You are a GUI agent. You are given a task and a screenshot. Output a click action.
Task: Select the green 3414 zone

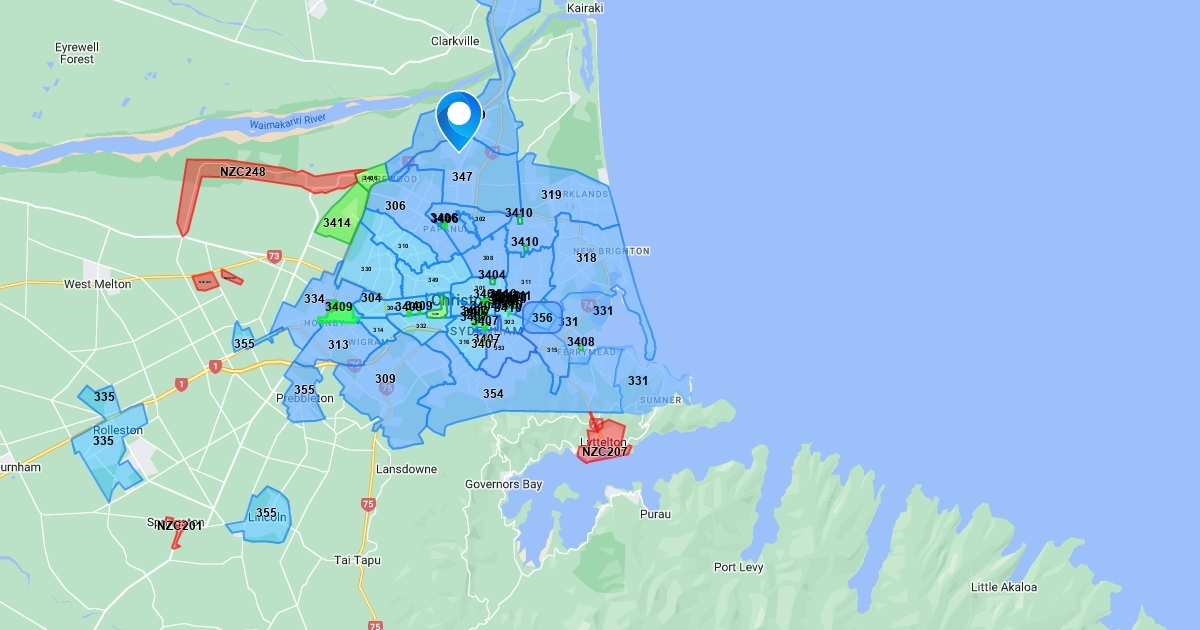(x=337, y=223)
